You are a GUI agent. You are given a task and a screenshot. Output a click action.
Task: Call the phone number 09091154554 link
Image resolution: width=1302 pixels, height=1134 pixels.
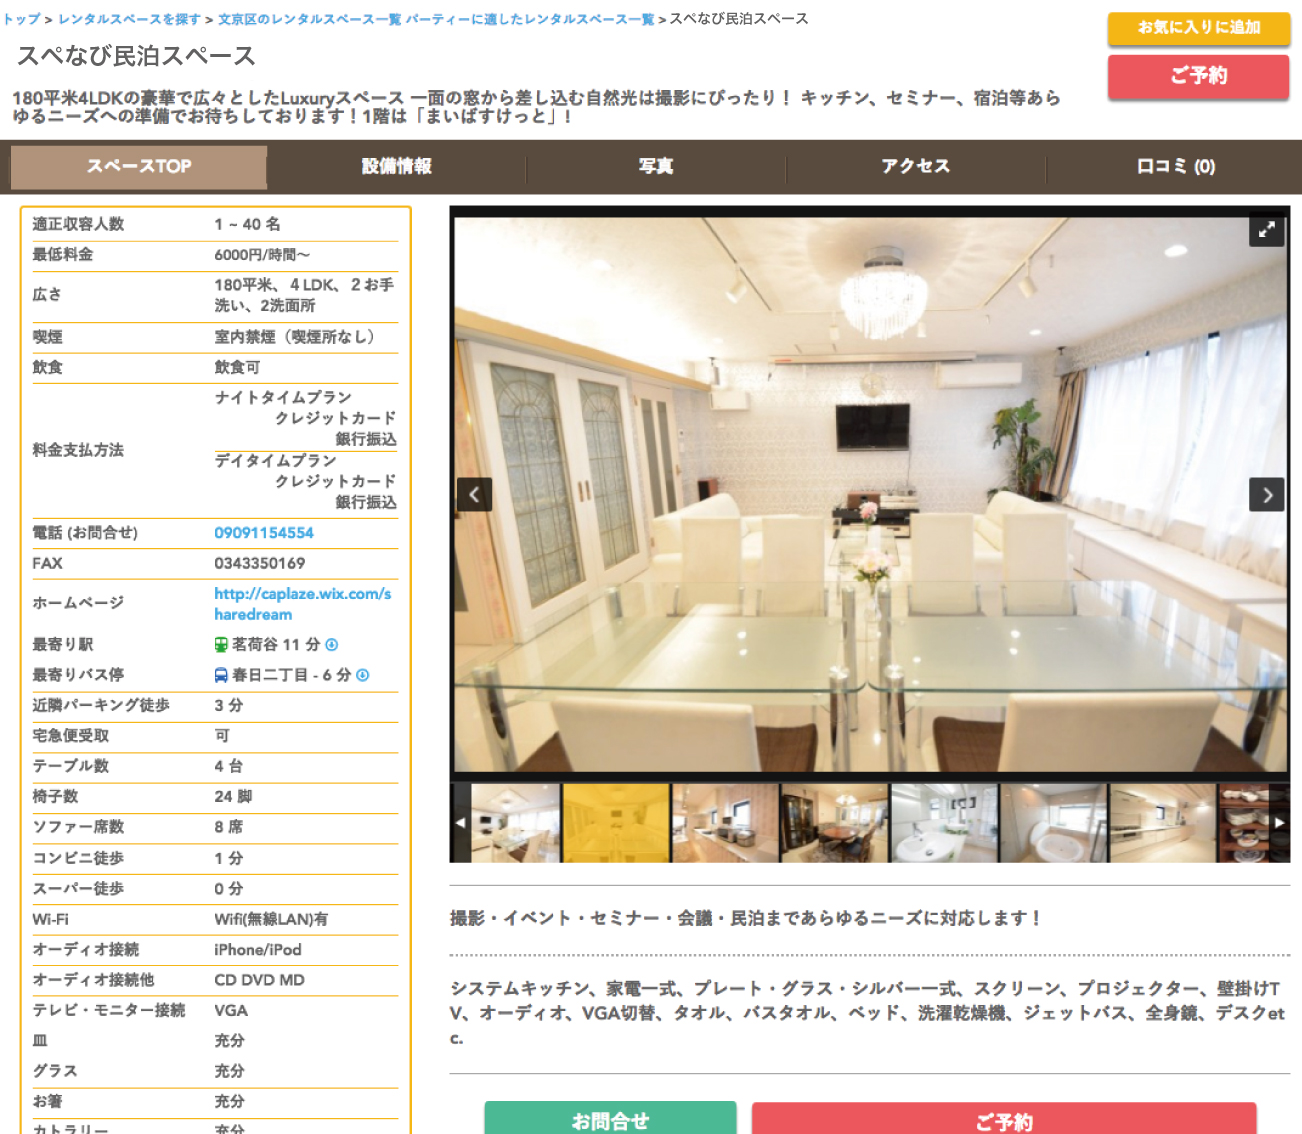264,533
